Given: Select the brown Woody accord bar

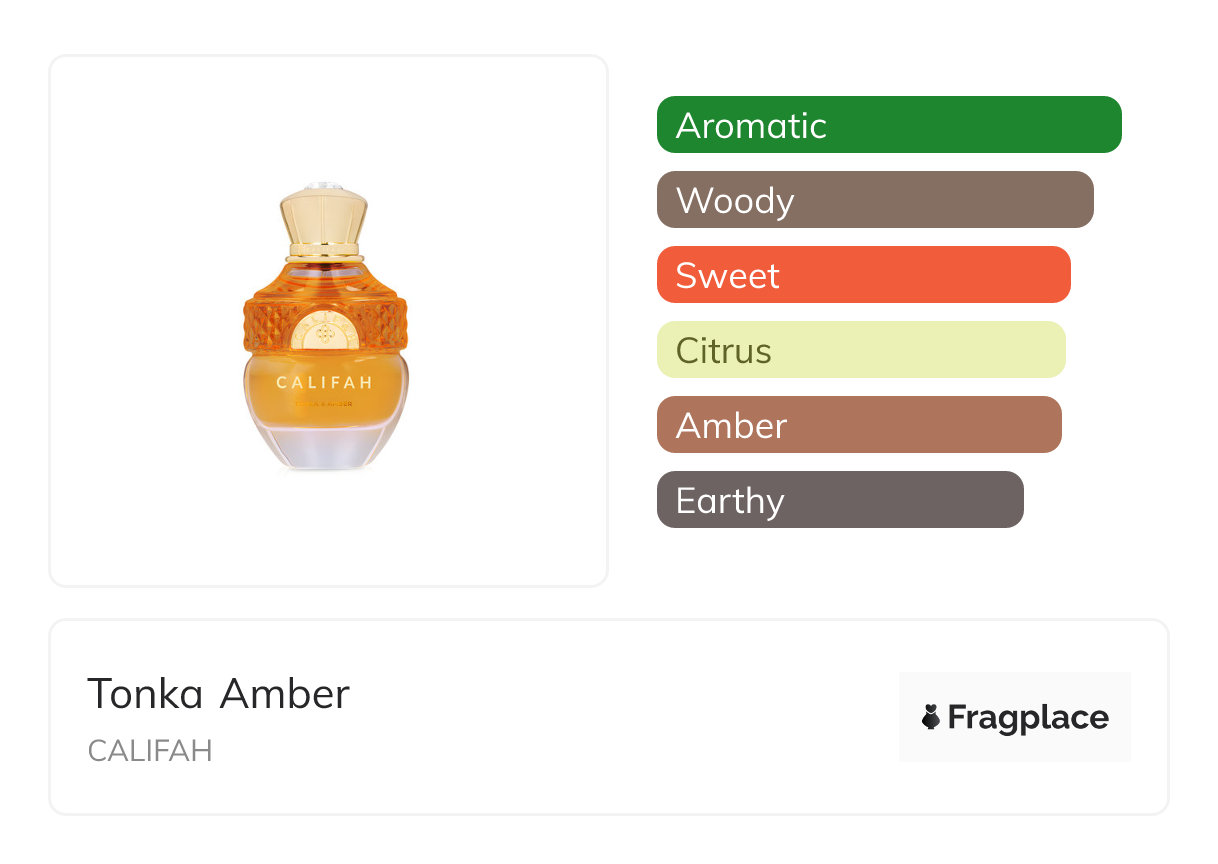Looking at the screenshot, I should (x=874, y=200).
